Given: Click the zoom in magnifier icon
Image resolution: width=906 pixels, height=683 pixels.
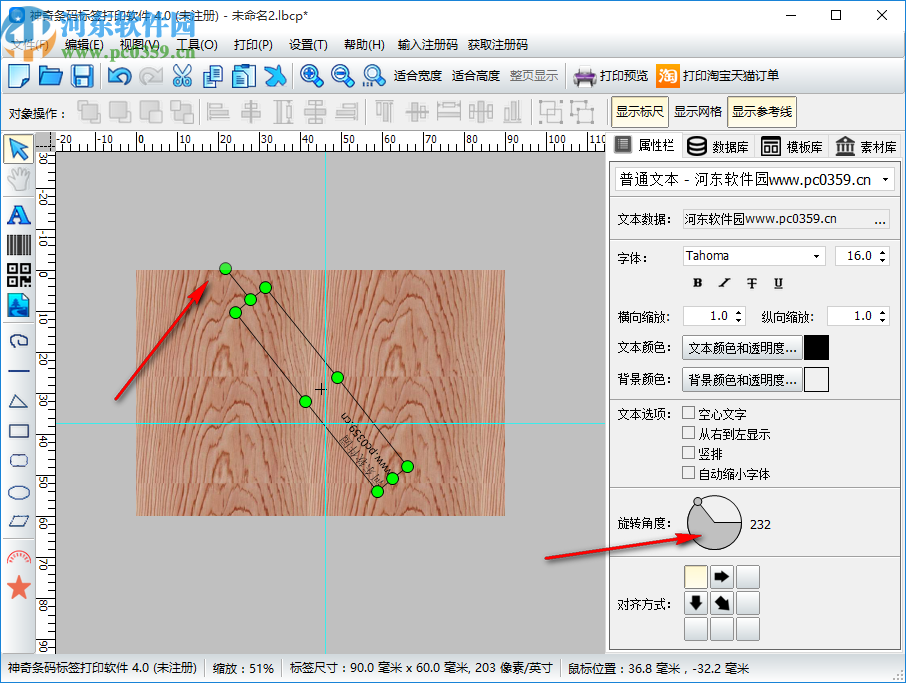Looking at the screenshot, I should point(311,76).
